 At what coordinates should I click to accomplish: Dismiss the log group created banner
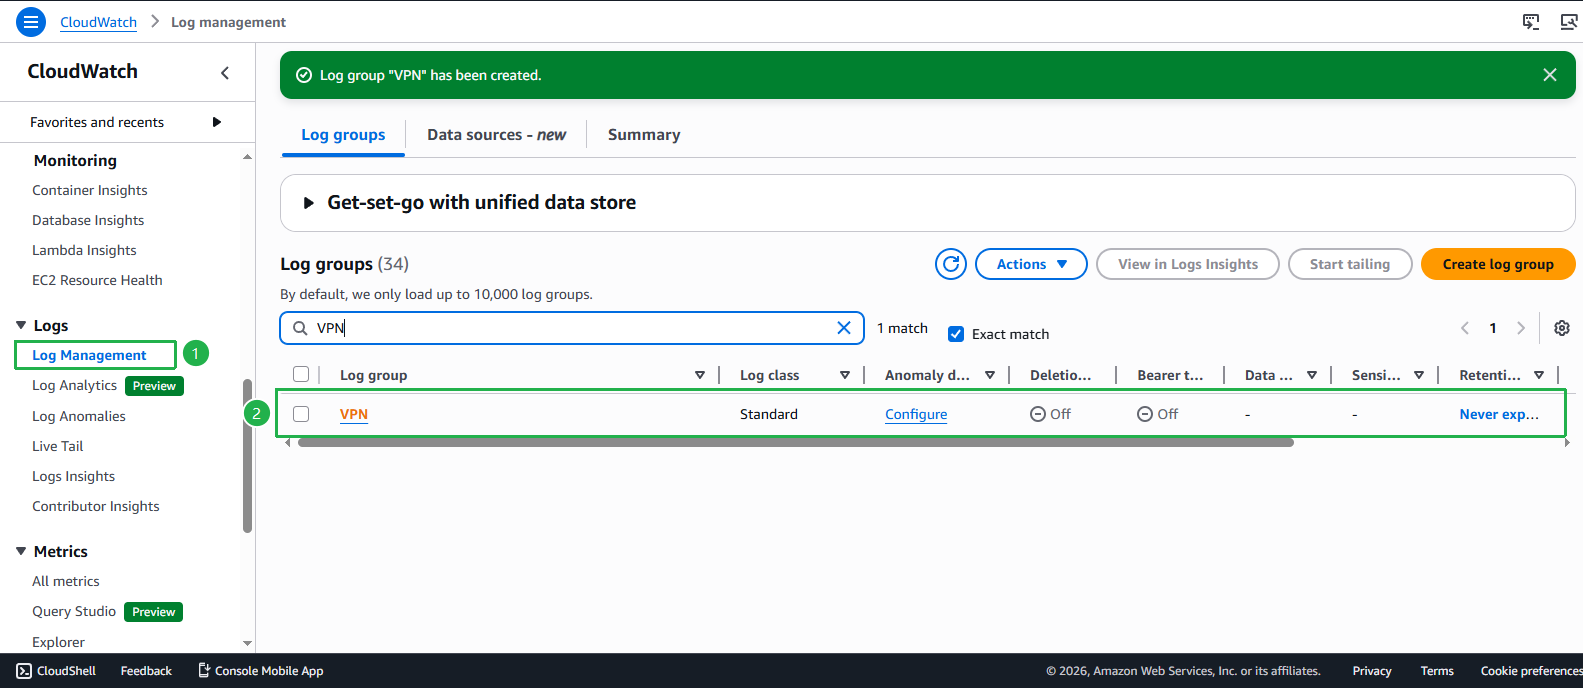[x=1550, y=75]
